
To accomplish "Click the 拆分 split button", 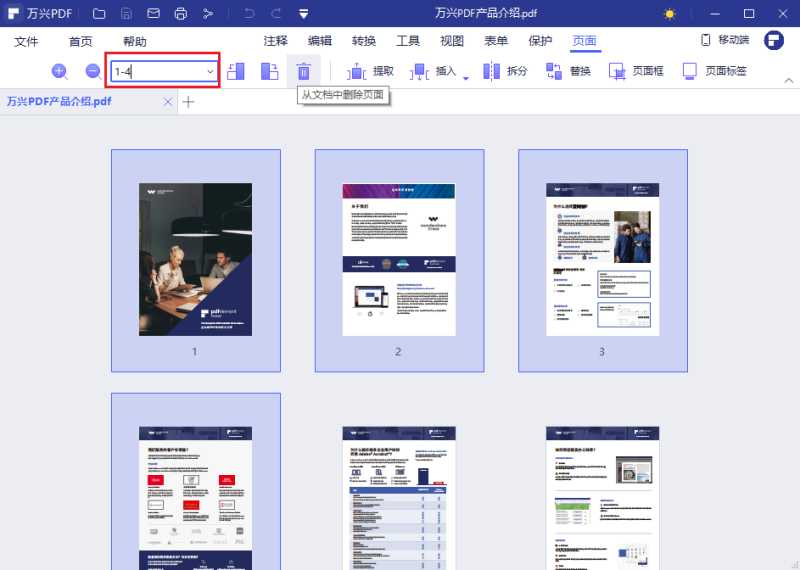I will (x=506, y=71).
